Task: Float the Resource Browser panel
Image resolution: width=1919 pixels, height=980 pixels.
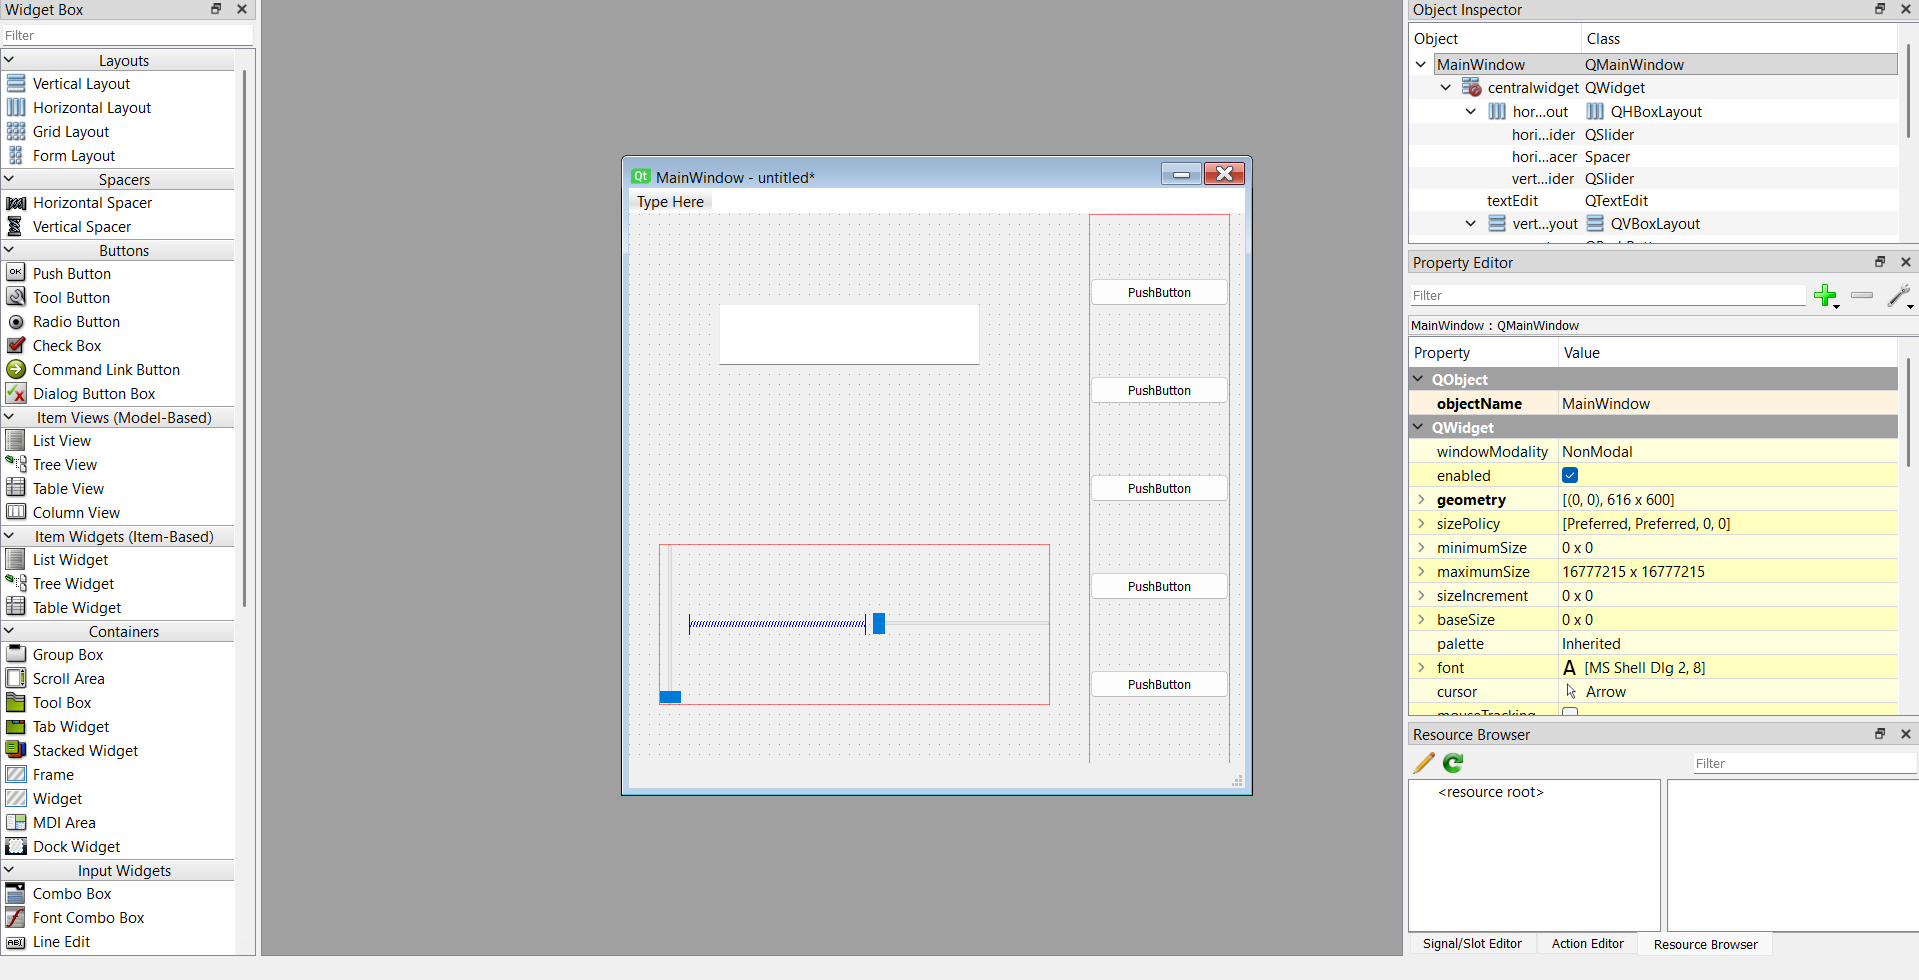Action: click(x=1880, y=734)
